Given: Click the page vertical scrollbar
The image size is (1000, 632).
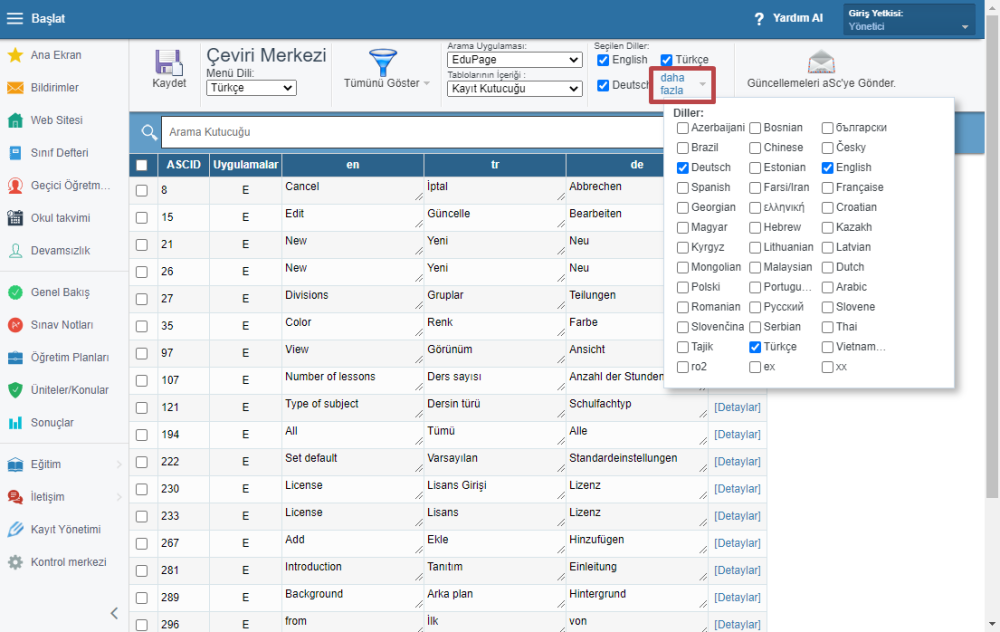Looking at the screenshot, I should [x=992, y=255].
